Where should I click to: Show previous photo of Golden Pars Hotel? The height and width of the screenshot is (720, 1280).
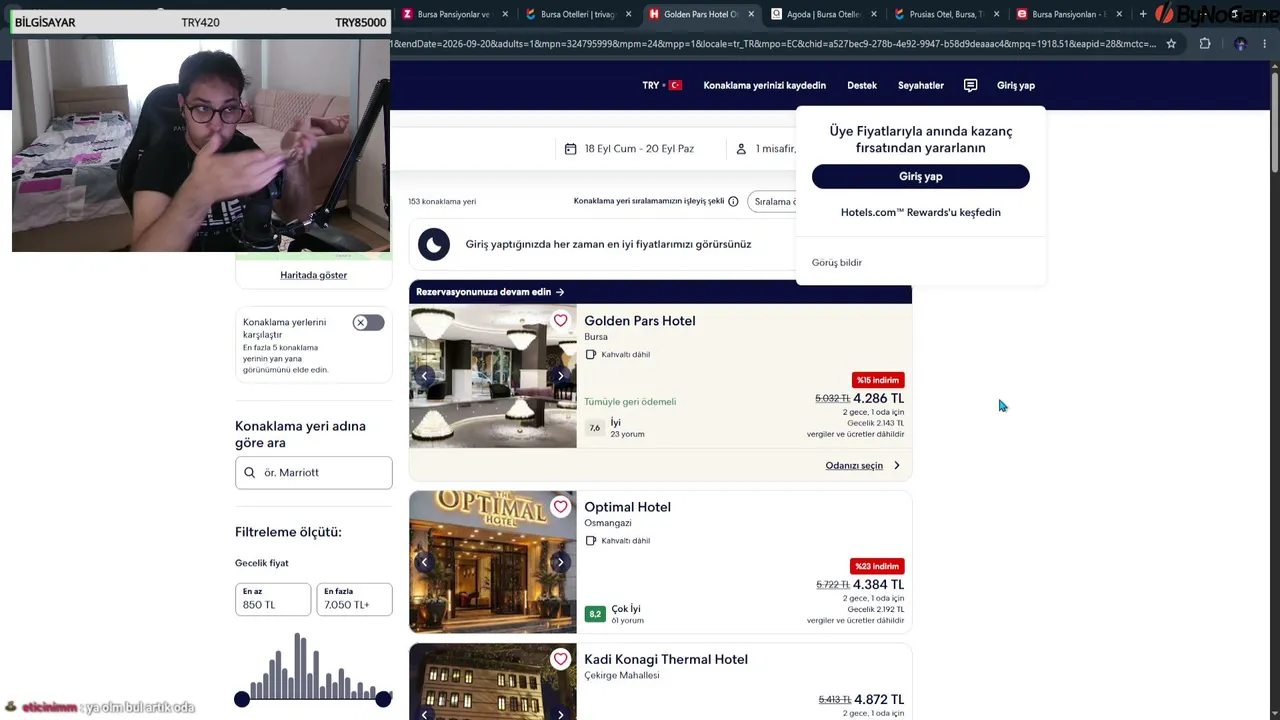click(424, 376)
